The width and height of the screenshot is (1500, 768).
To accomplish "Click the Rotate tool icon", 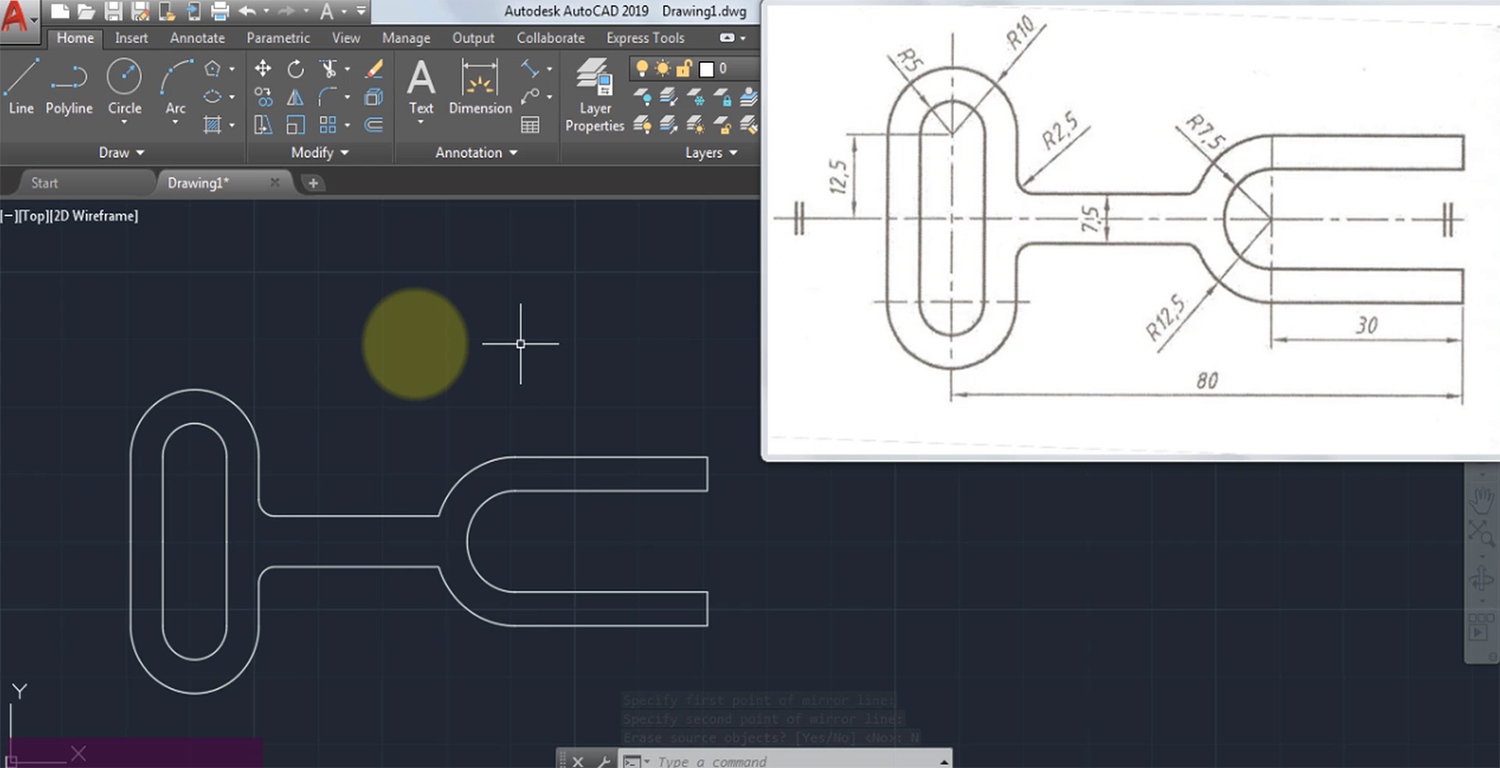I will (x=296, y=68).
